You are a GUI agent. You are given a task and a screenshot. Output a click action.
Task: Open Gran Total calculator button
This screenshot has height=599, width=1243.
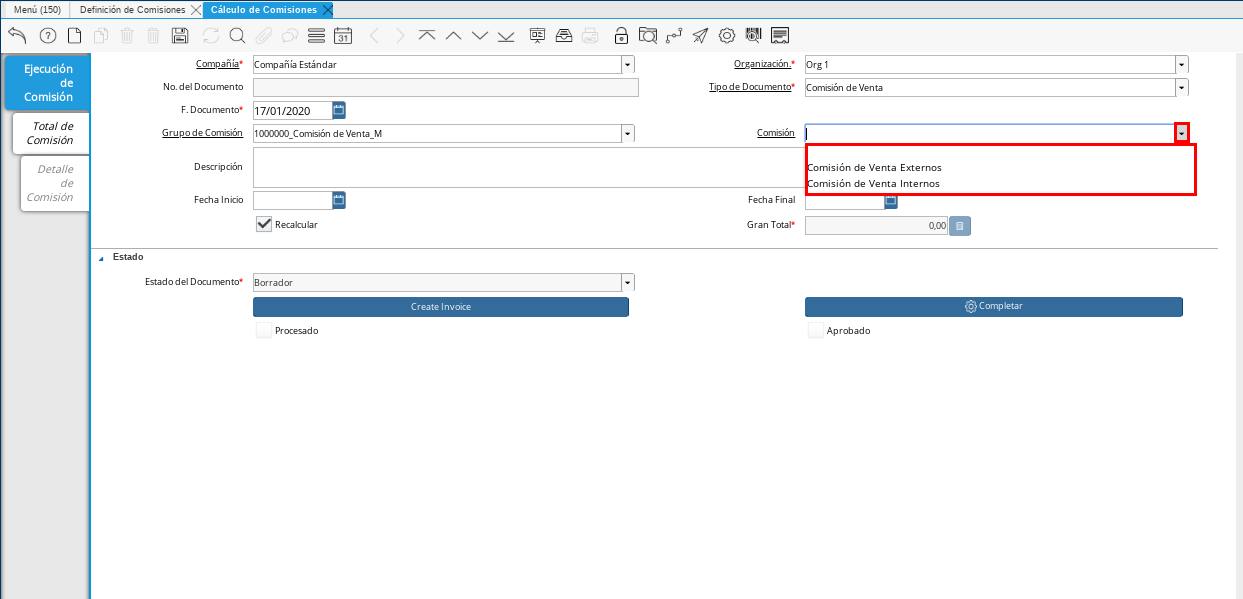(960, 226)
